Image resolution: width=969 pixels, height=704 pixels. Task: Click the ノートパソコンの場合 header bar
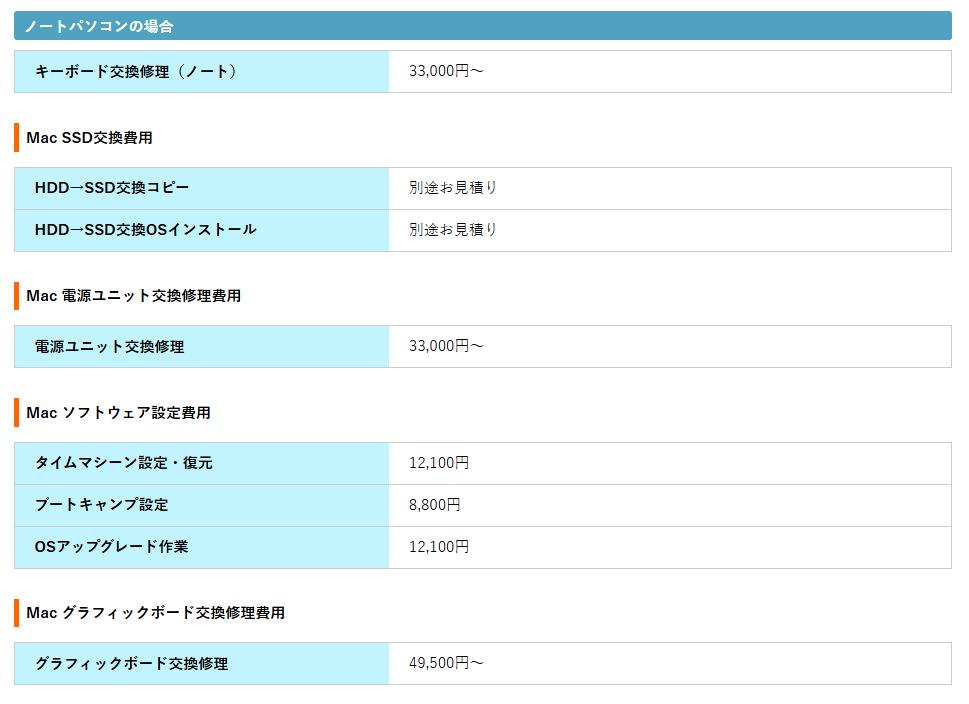pyautogui.click(x=483, y=26)
